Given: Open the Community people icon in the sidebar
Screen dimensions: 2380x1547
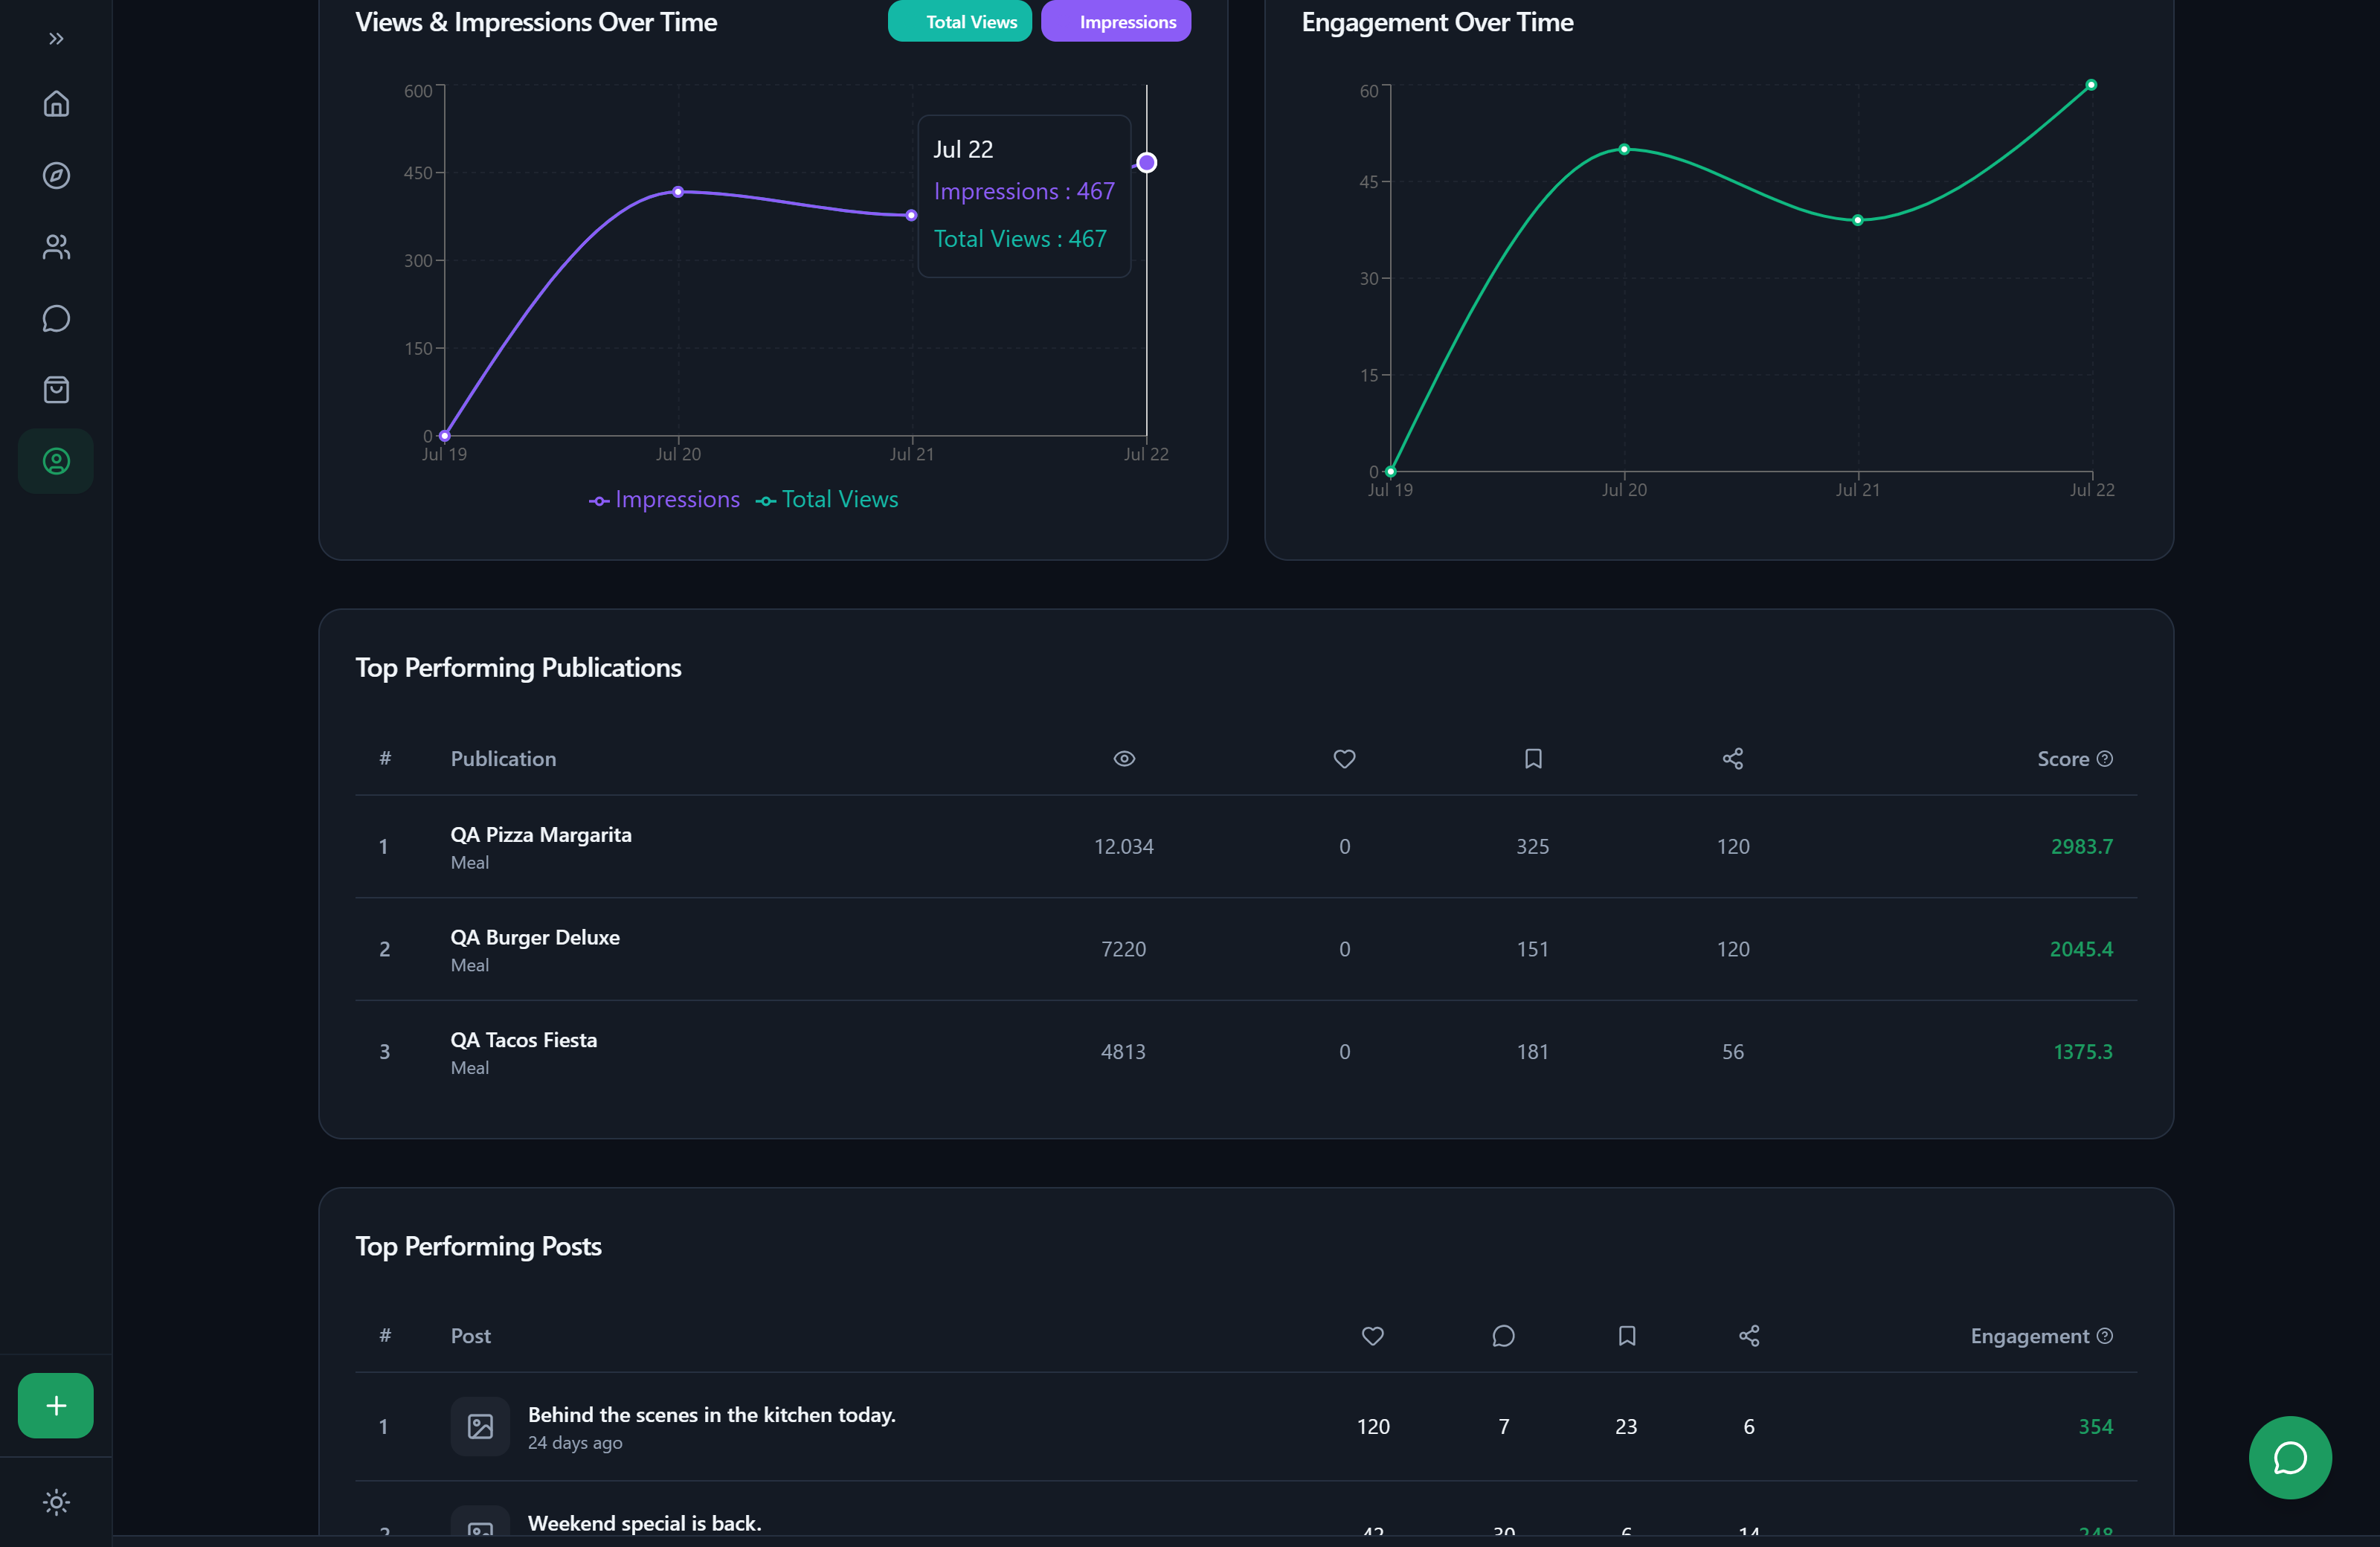Looking at the screenshot, I should (x=56, y=247).
